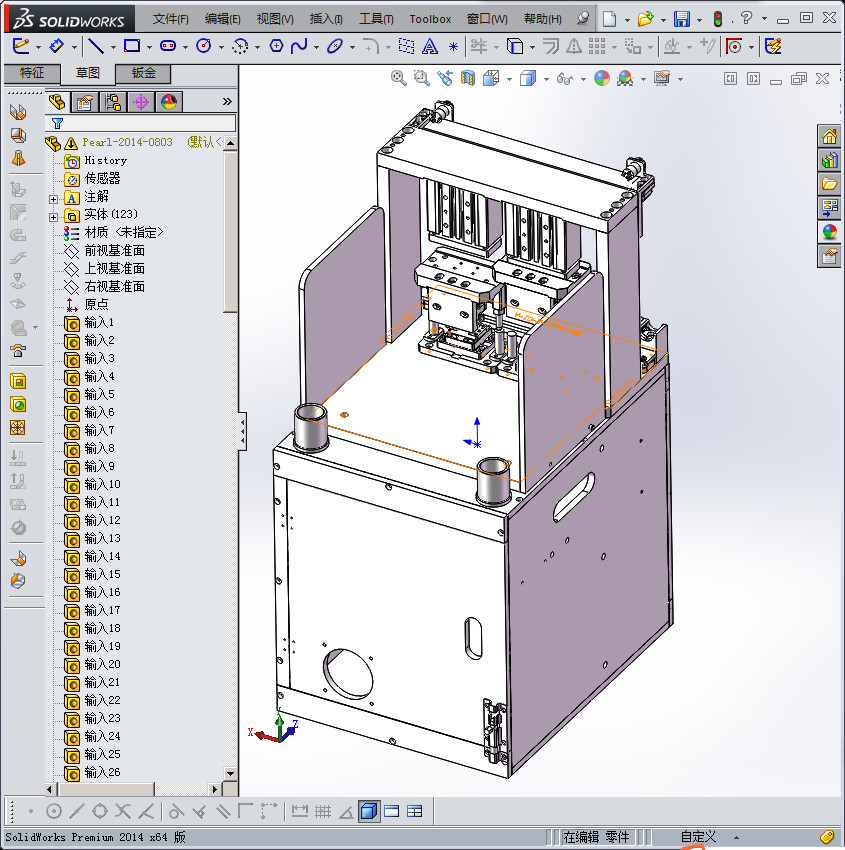The width and height of the screenshot is (845, 850).
Task: Open the Design Library task pane icon
Action: [x=829, y=160]
